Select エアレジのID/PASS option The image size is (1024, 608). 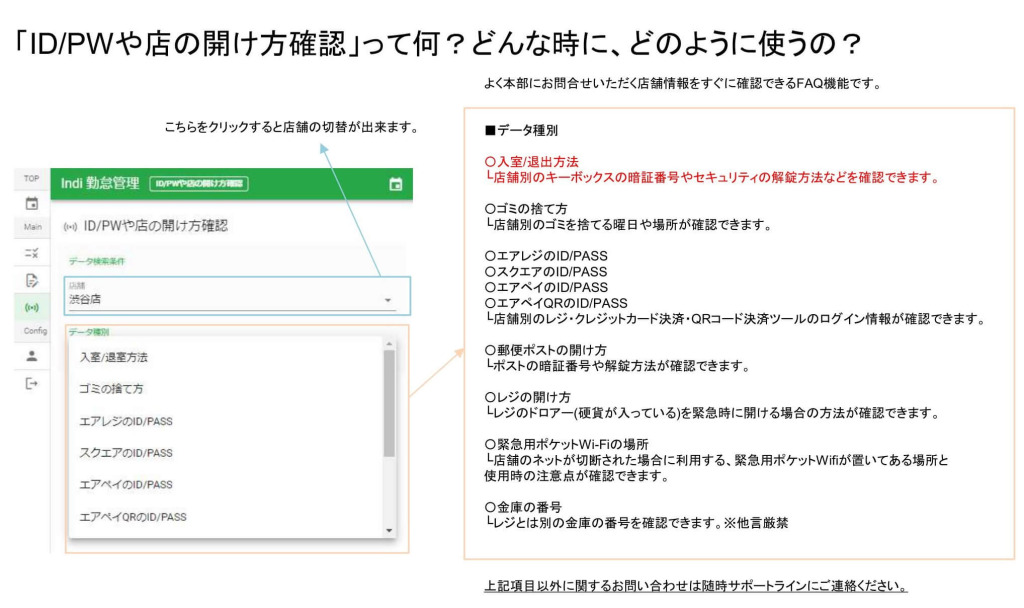126,421
